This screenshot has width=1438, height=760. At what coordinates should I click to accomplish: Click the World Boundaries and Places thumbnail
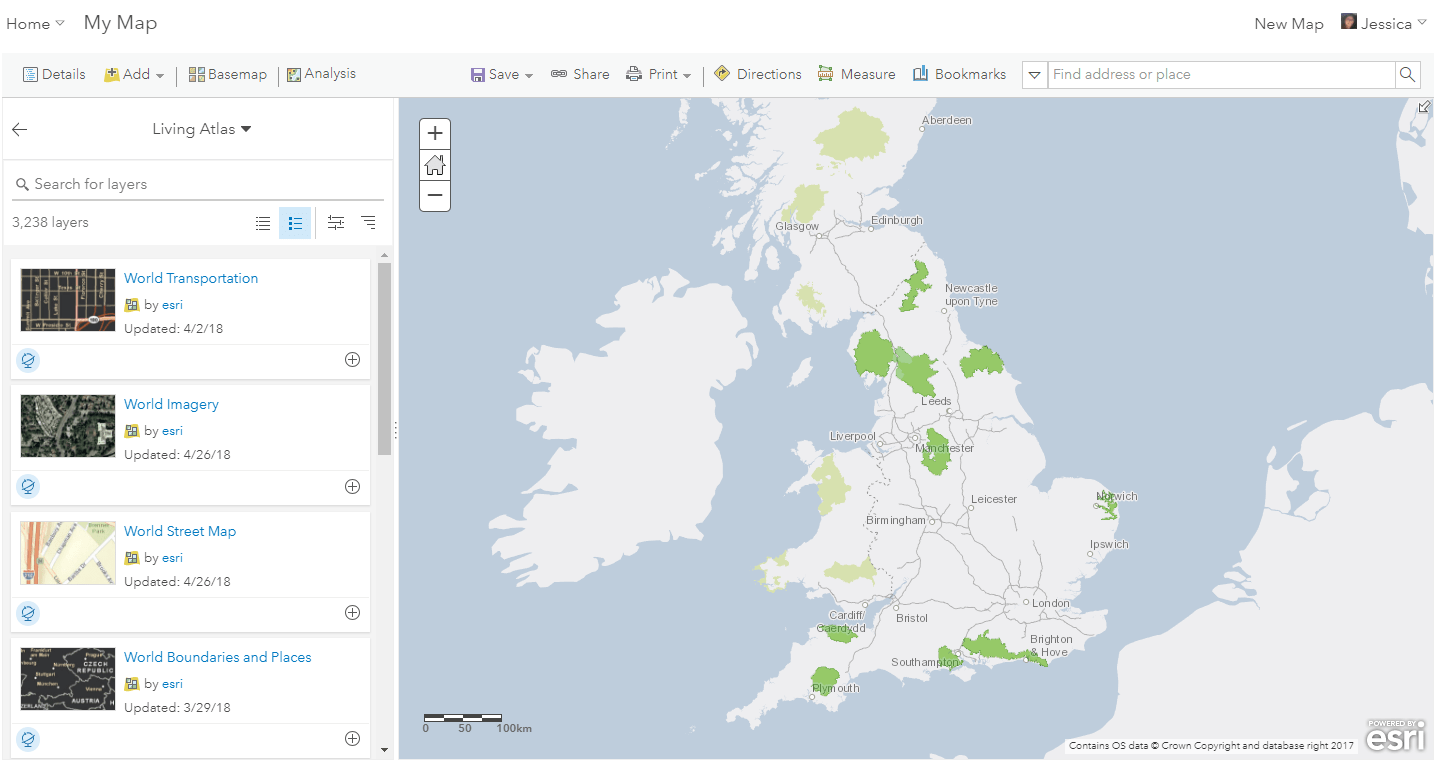[67, 679]
